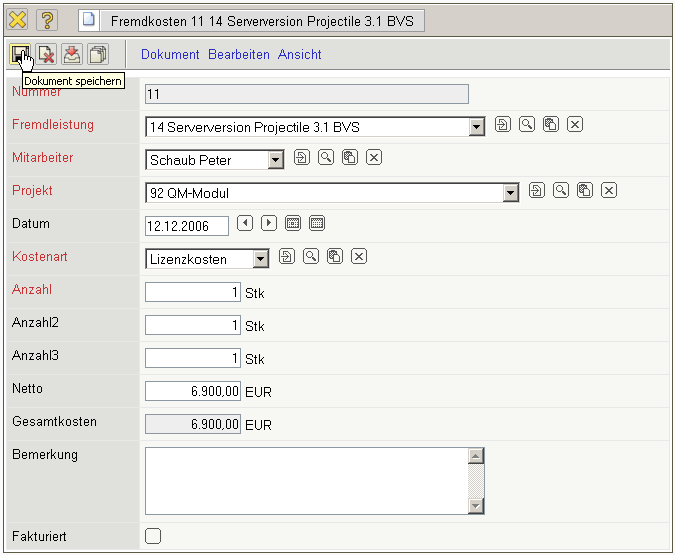
Task: Clear the Kostenart field with X icon
Action: click(x=359, y=257)
